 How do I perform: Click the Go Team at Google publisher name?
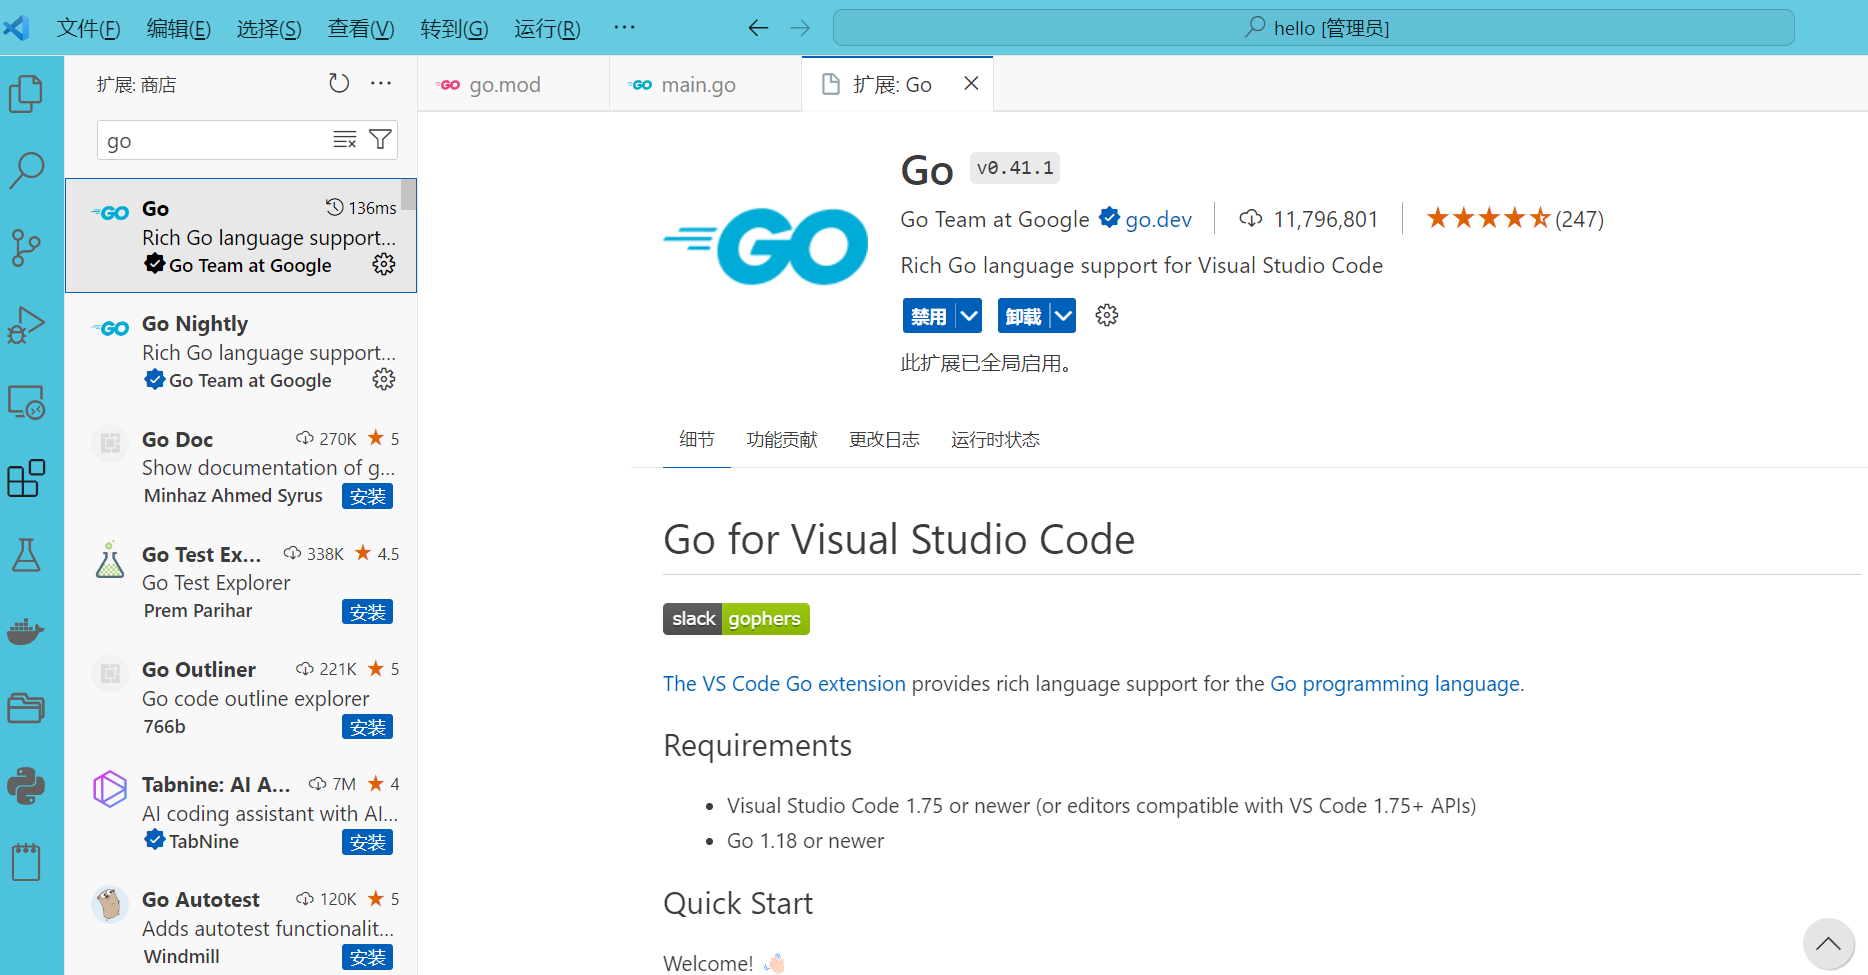tap(995, 219)
